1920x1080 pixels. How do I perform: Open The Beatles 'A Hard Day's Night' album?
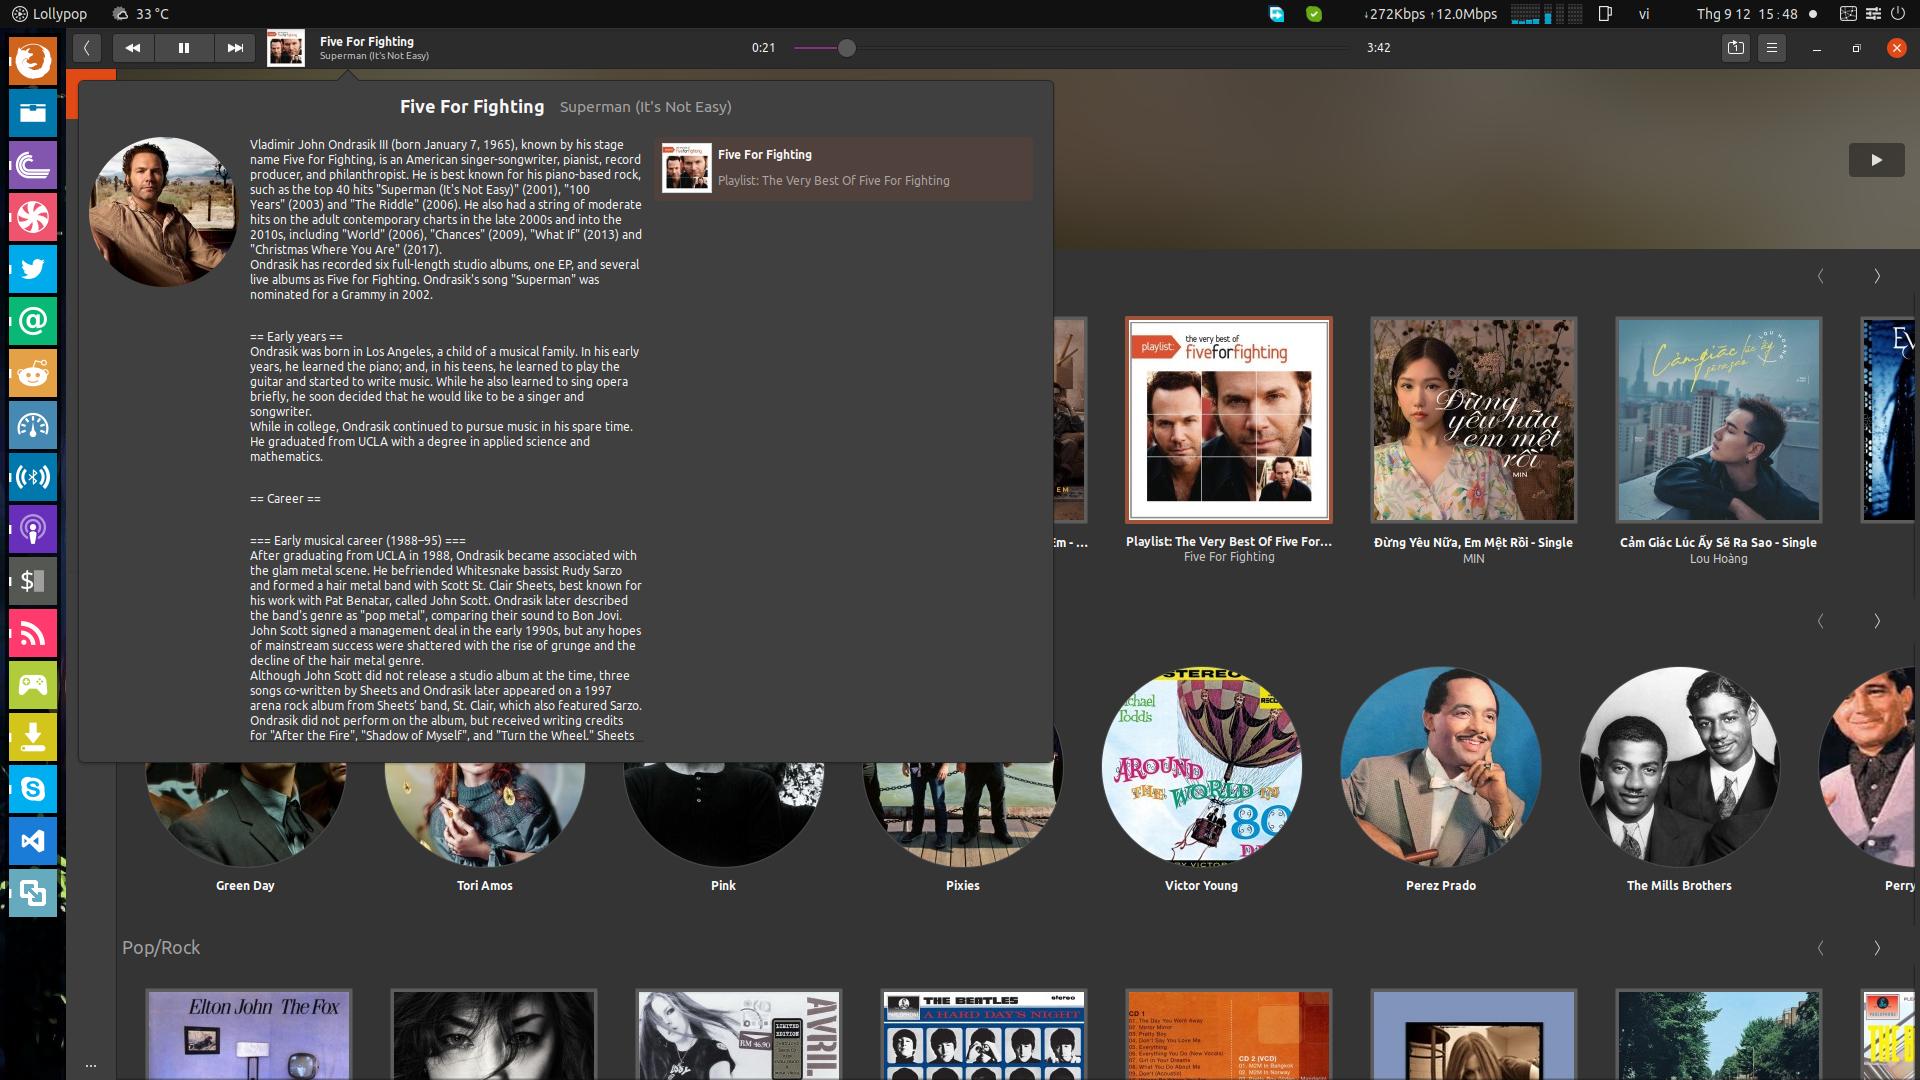click(984, 1035)
